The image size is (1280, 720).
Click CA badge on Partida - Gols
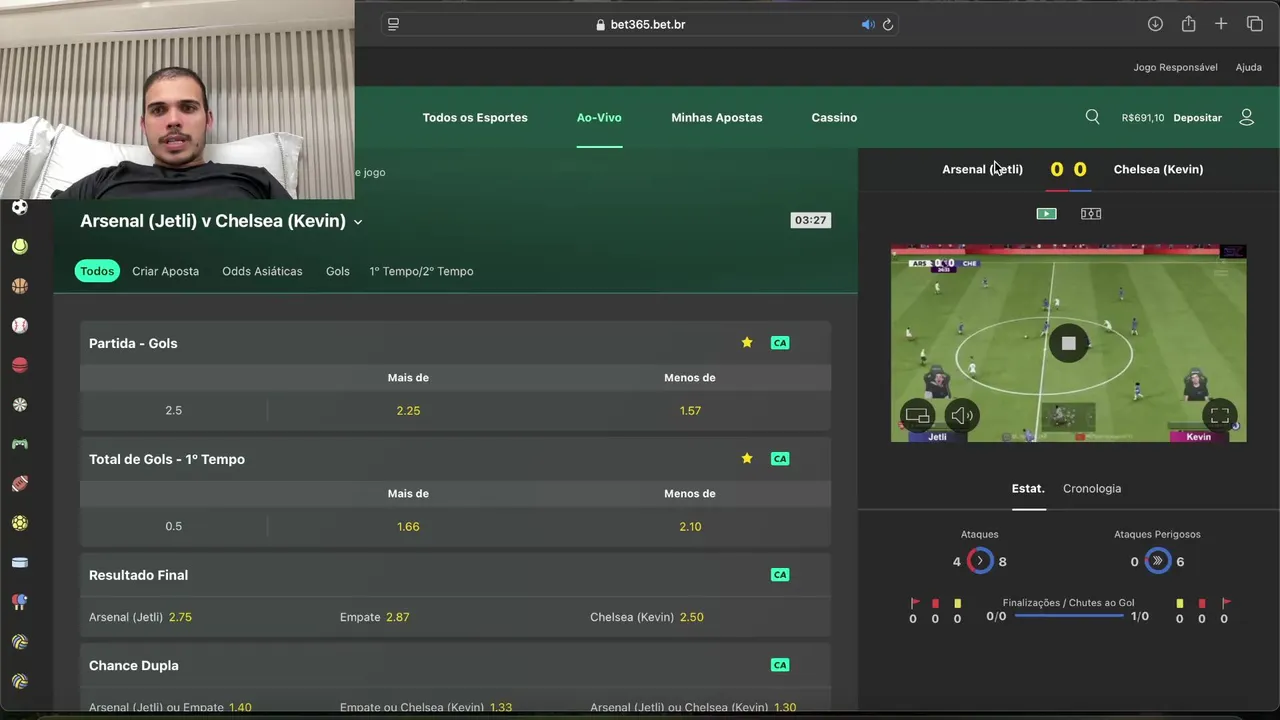coord(780,343)
